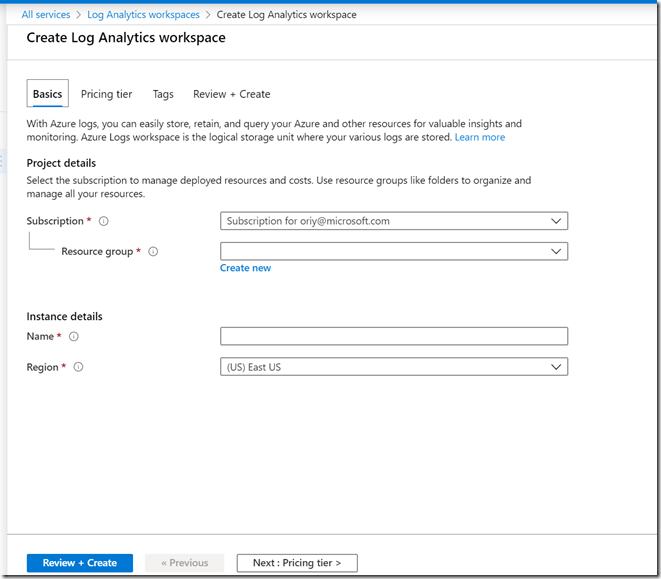
Task: Click the Previous button
Action: (185, 563)
